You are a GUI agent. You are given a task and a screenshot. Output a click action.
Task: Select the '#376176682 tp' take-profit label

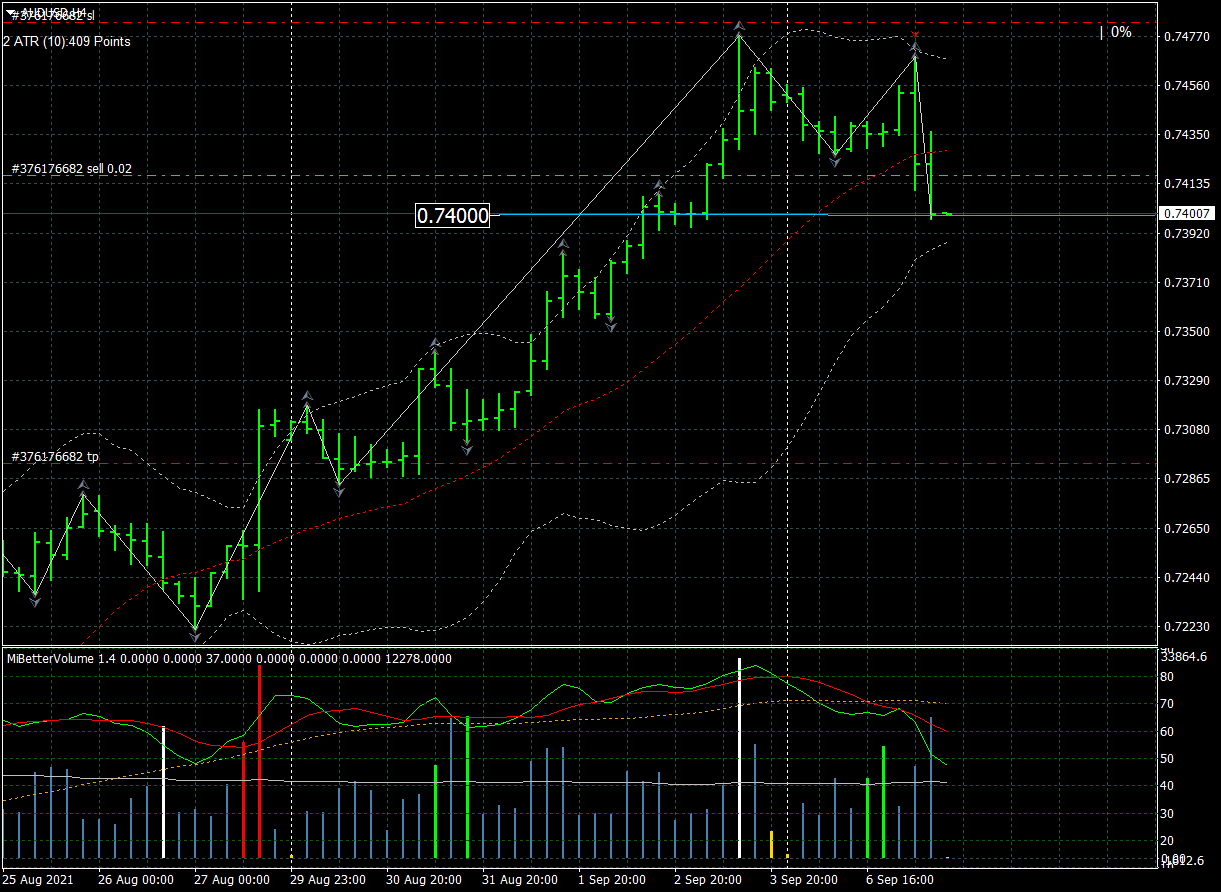pyautogui.click(x=55, y=457)
